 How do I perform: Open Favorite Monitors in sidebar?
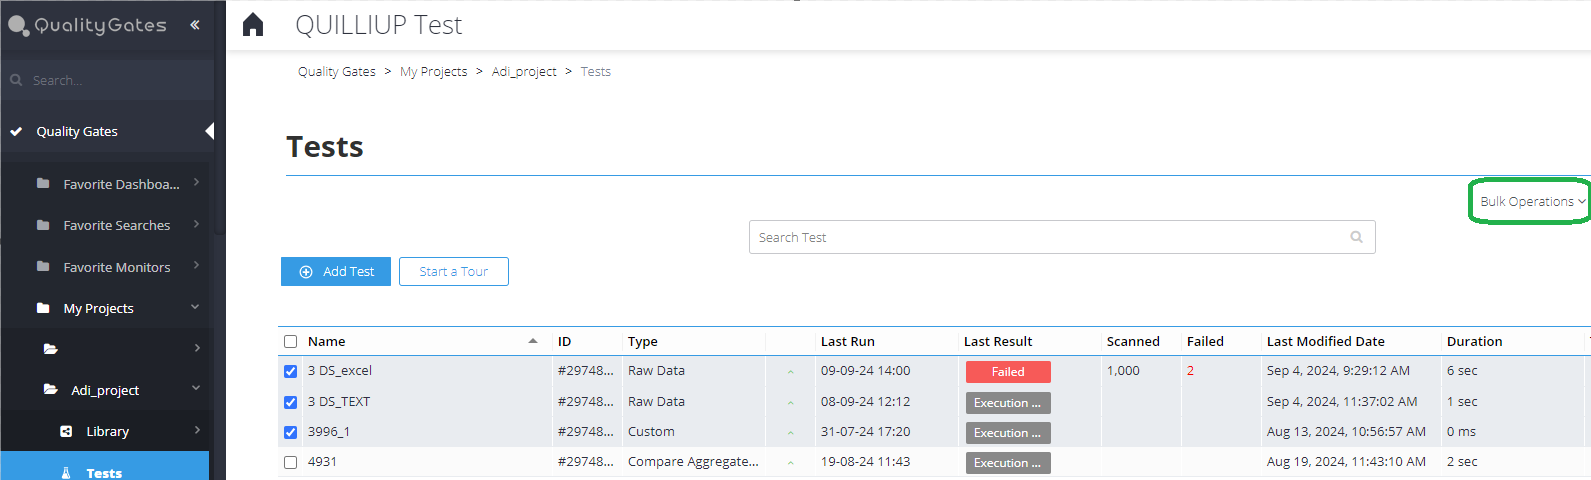[x=116, y=267]
